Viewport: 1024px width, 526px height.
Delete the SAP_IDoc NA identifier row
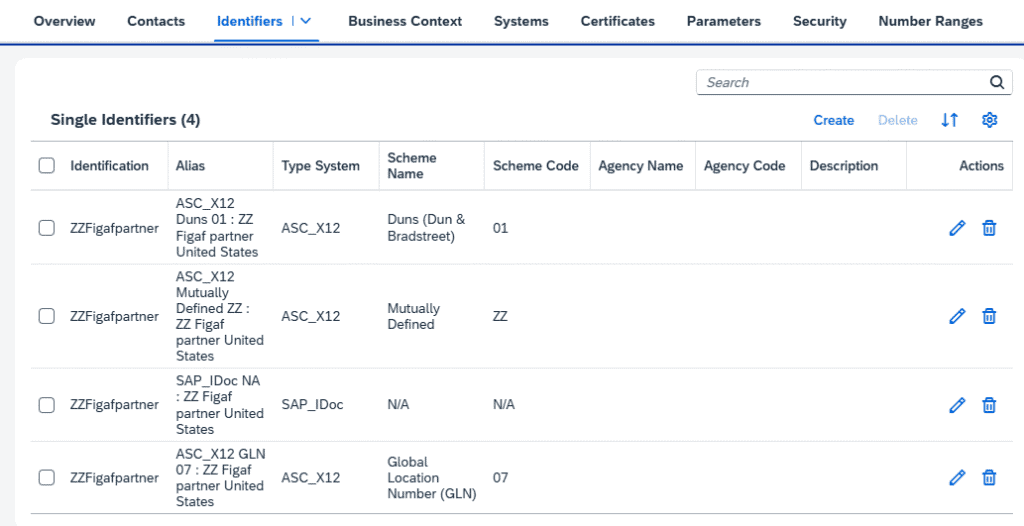[x=989, y=405]
